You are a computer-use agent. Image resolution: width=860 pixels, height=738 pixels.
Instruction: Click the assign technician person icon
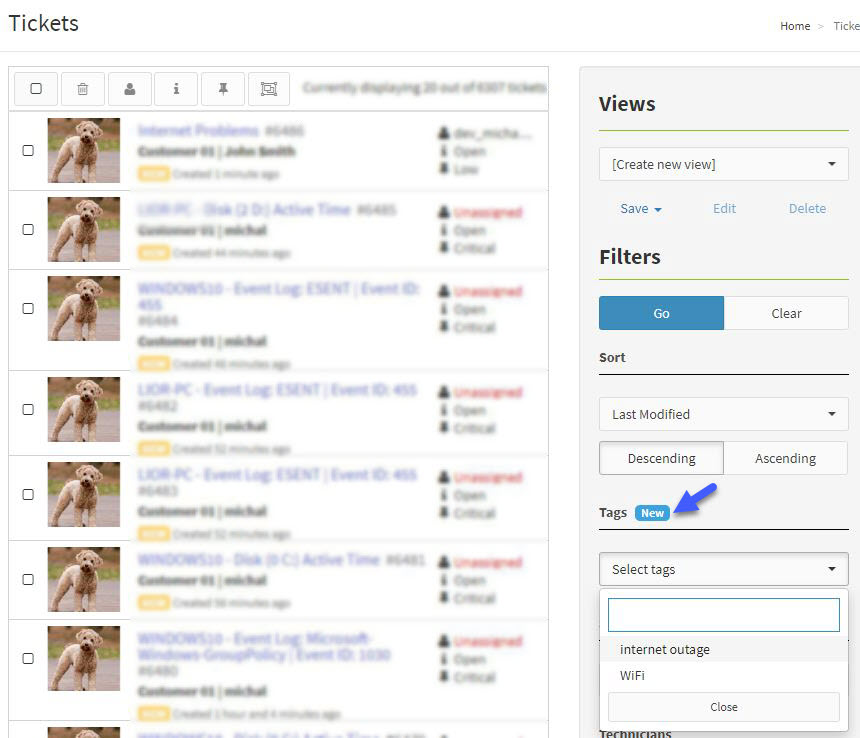pos(130,89)
